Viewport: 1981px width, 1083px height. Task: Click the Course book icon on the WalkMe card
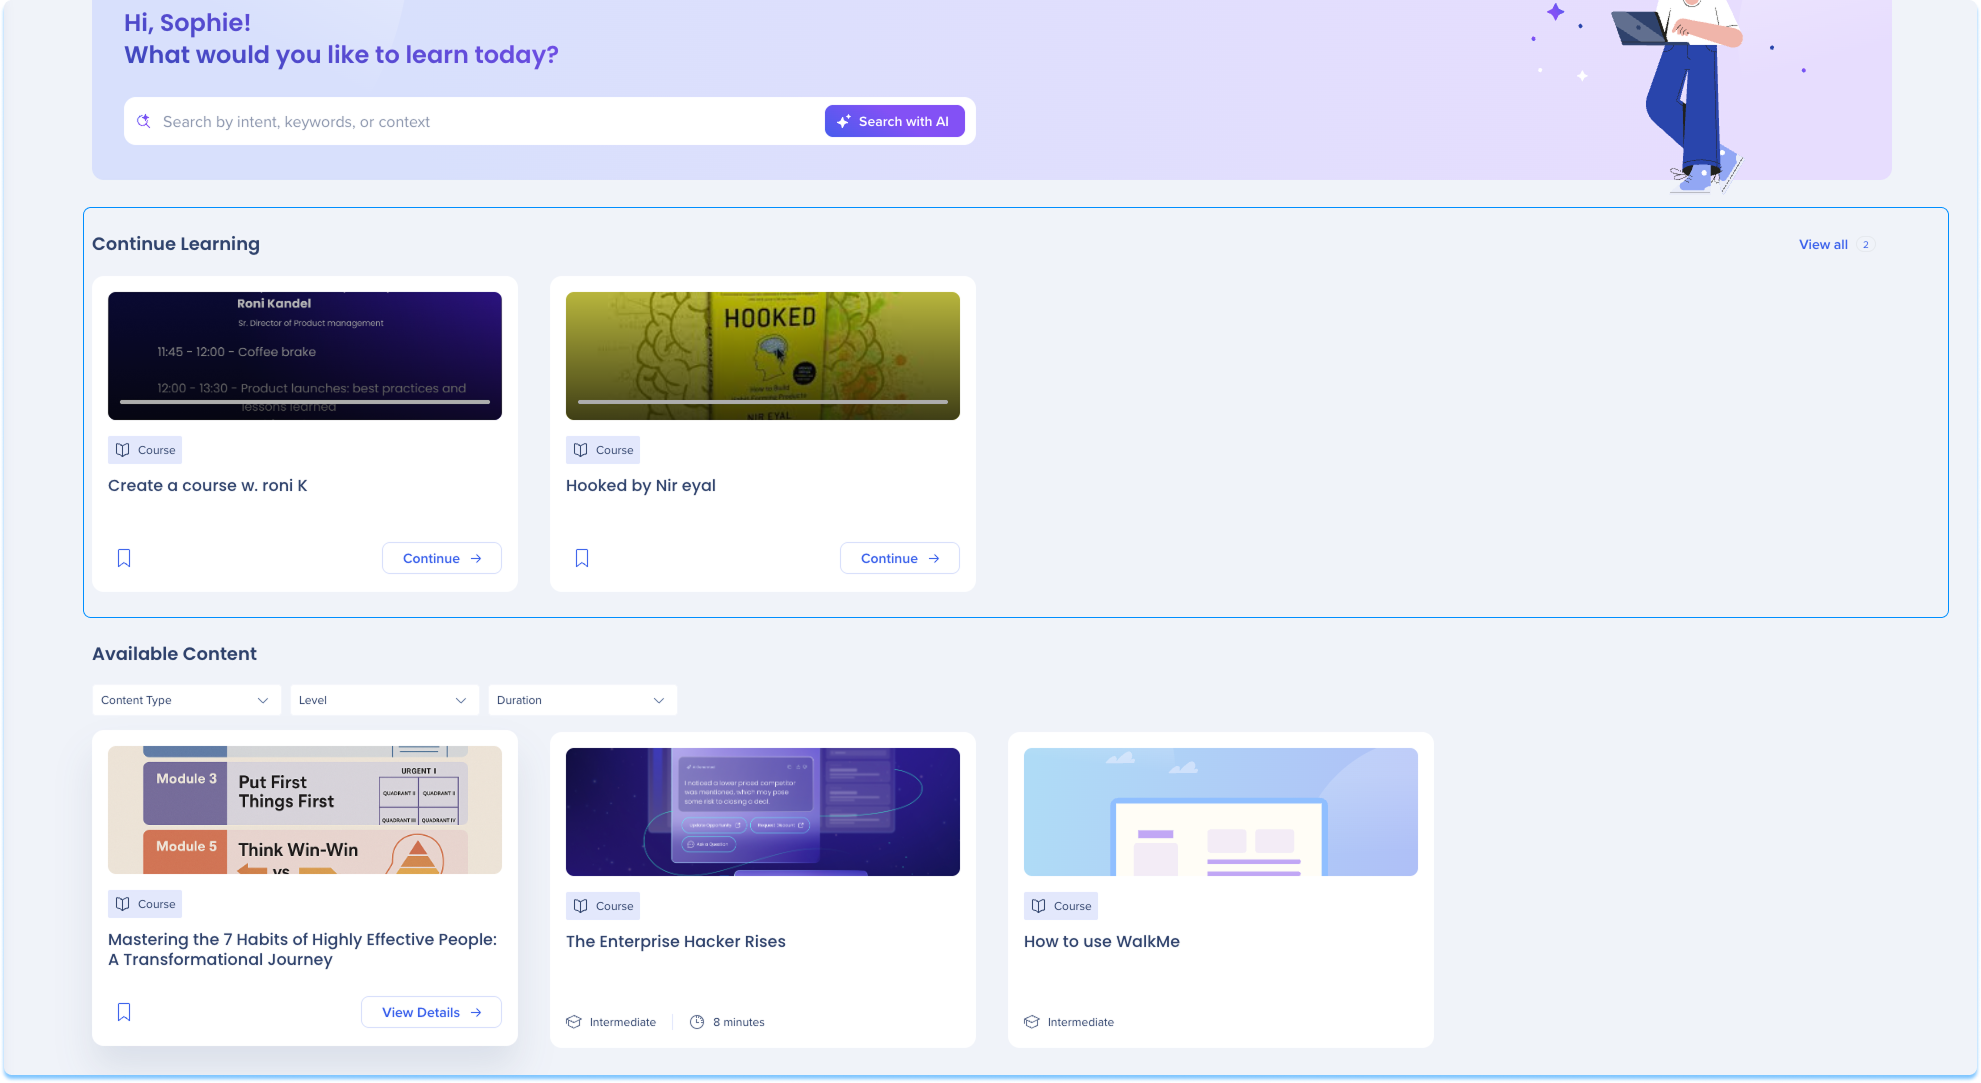pyautogui.click(x=1039, y=906)
